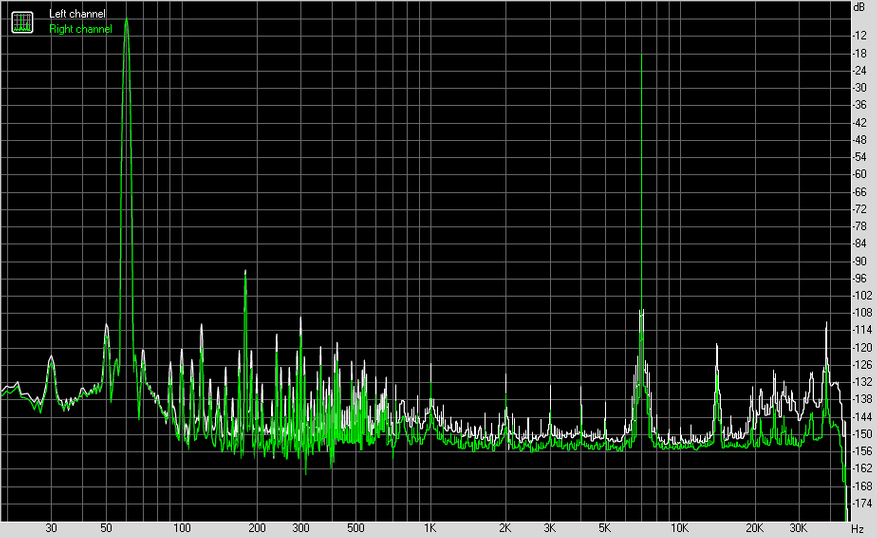Click the 'dB' axis unit label

click(x=859, y=7)
